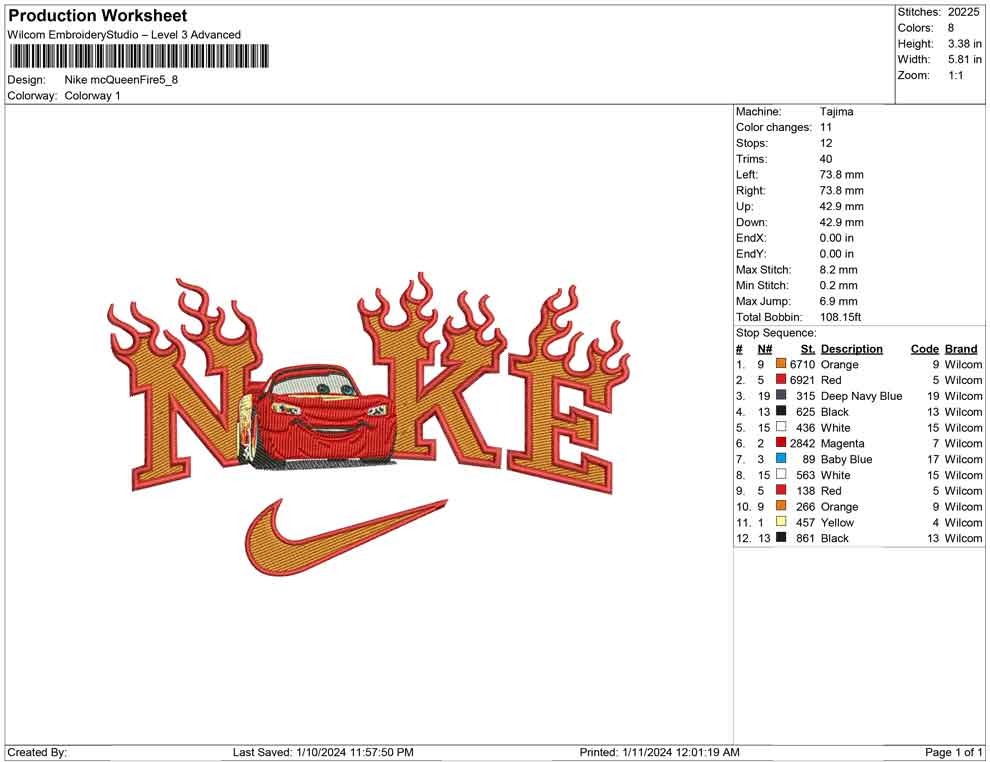Click the Baby Blue description text

(846, 459)
